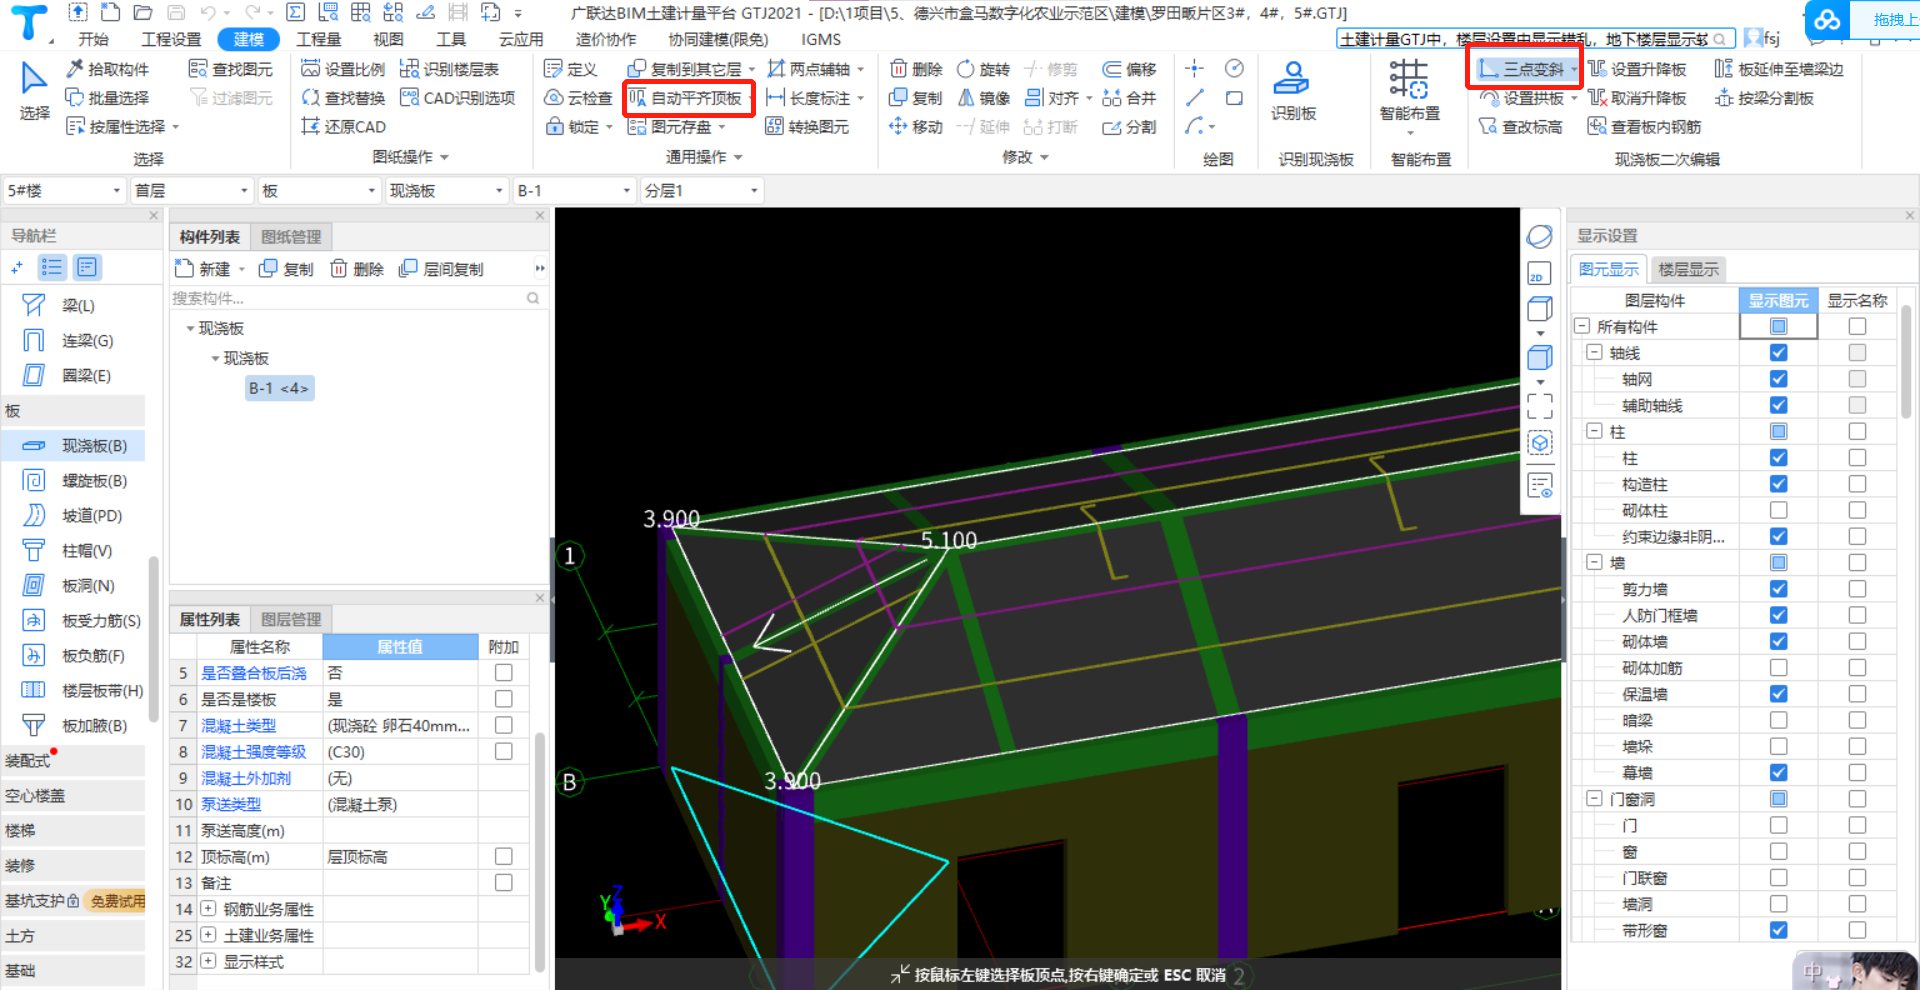1920x990 pixels.
Task: Toggle 保温墙 display element checkbox
Action: (1778, 694)
